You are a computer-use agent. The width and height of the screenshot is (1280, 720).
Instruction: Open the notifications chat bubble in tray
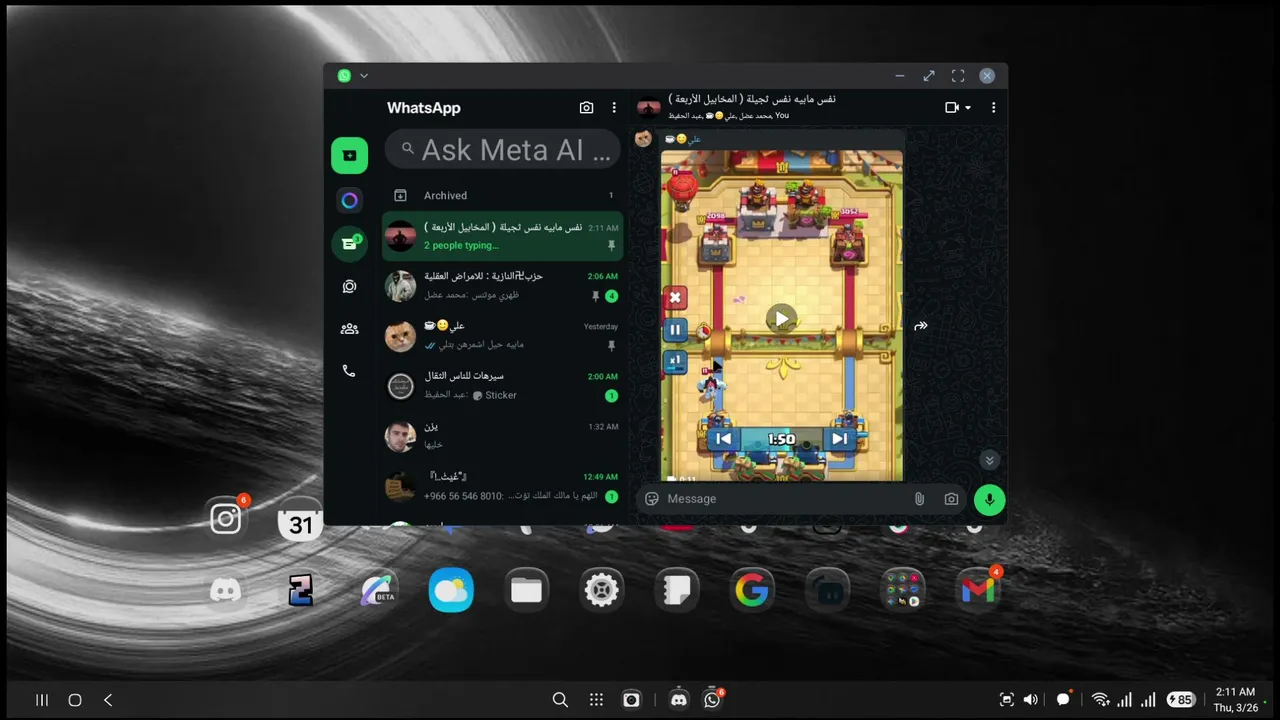pos(1063,699)
